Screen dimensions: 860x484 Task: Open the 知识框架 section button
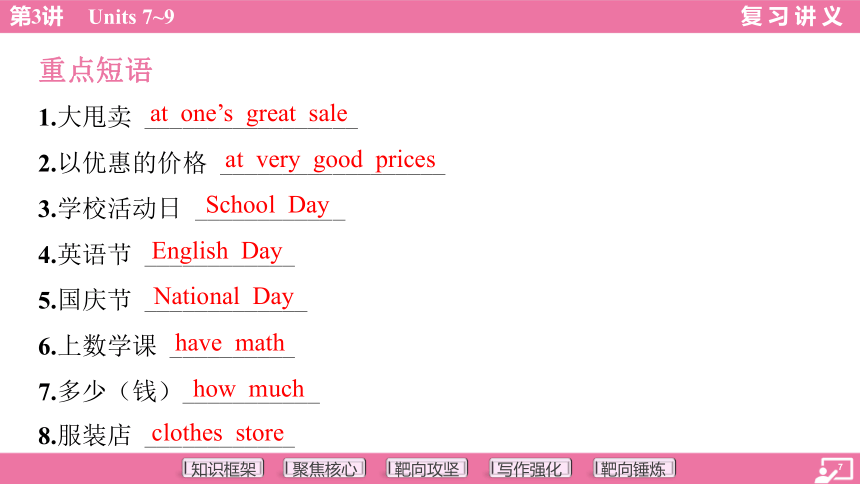pyautogui.click(x=223, y=469)
